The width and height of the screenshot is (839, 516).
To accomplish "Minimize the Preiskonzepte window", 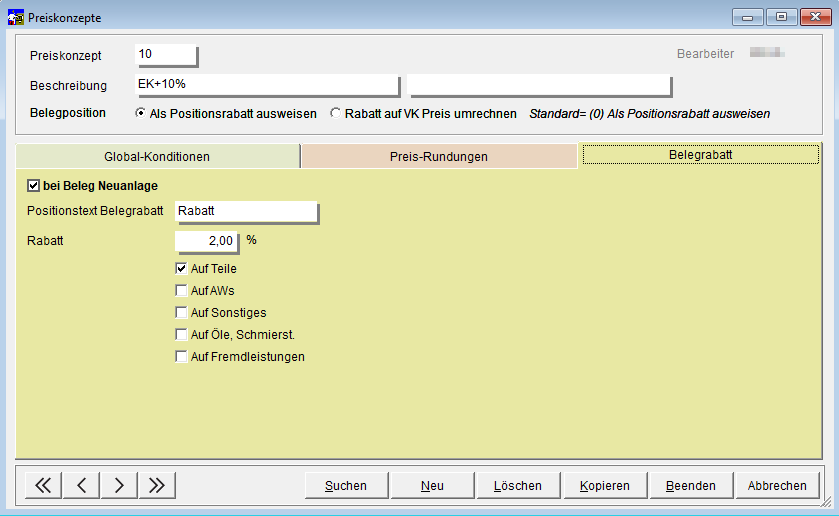I will [748, 17].
